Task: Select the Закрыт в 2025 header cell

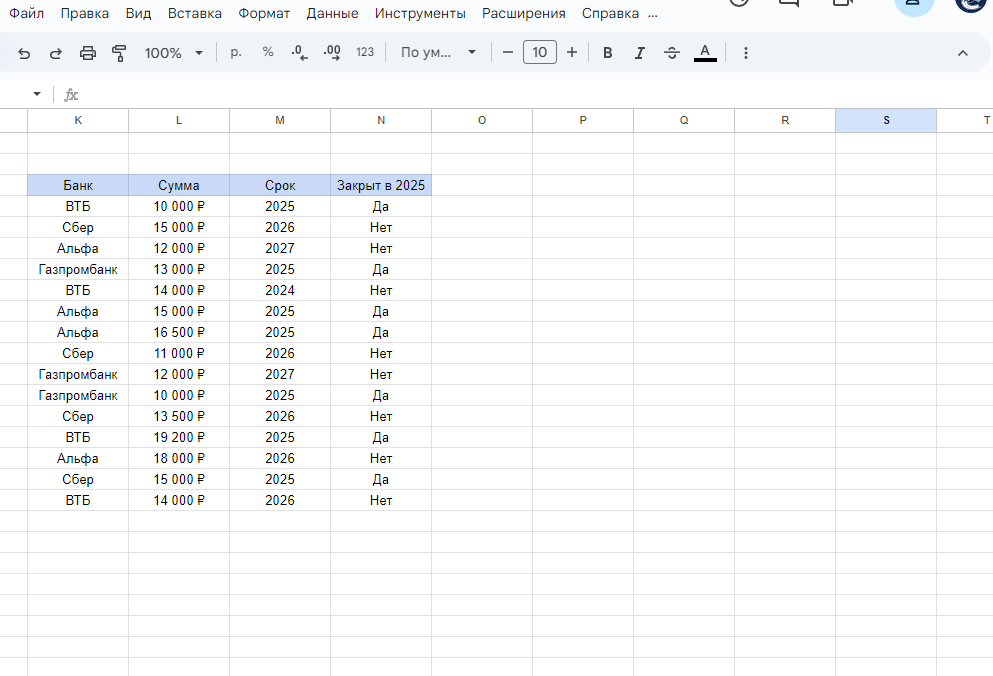Action: pos(381,186)
